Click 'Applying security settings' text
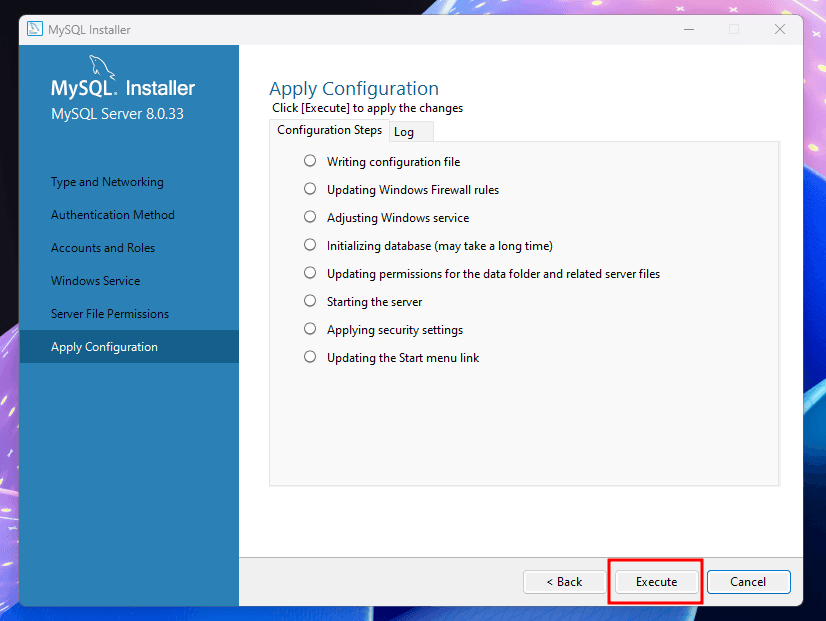This screenshot has width=826, height=621. click(395, 330)
